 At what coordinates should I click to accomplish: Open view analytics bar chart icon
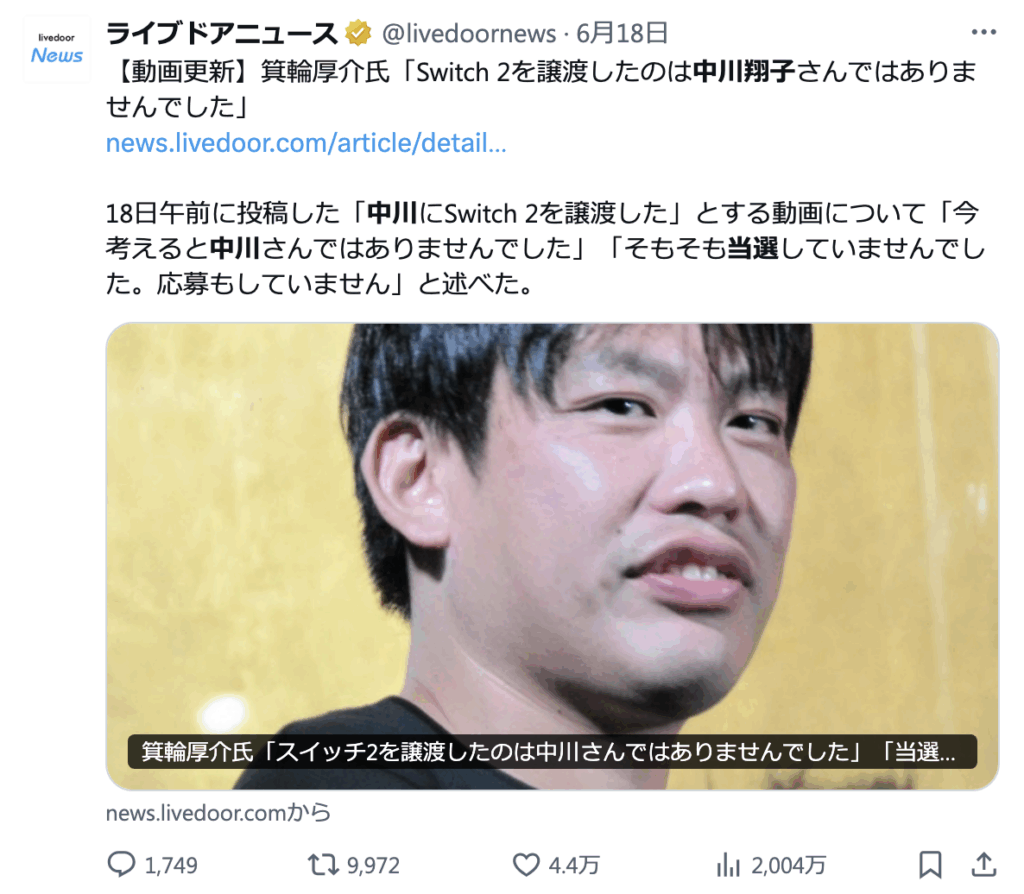(728, 865)
